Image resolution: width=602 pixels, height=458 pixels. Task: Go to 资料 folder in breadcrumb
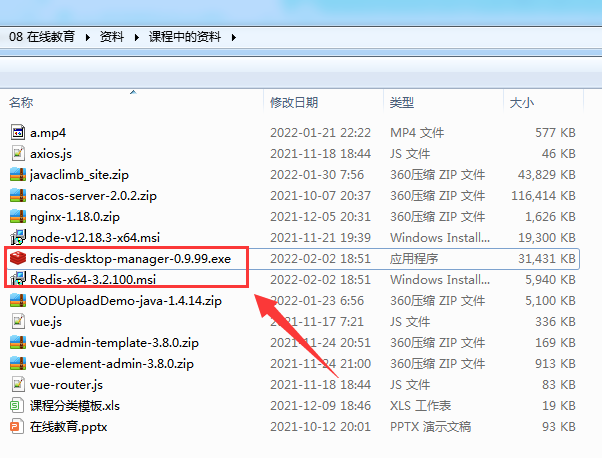pyautogui.click(x=112, y=37)
